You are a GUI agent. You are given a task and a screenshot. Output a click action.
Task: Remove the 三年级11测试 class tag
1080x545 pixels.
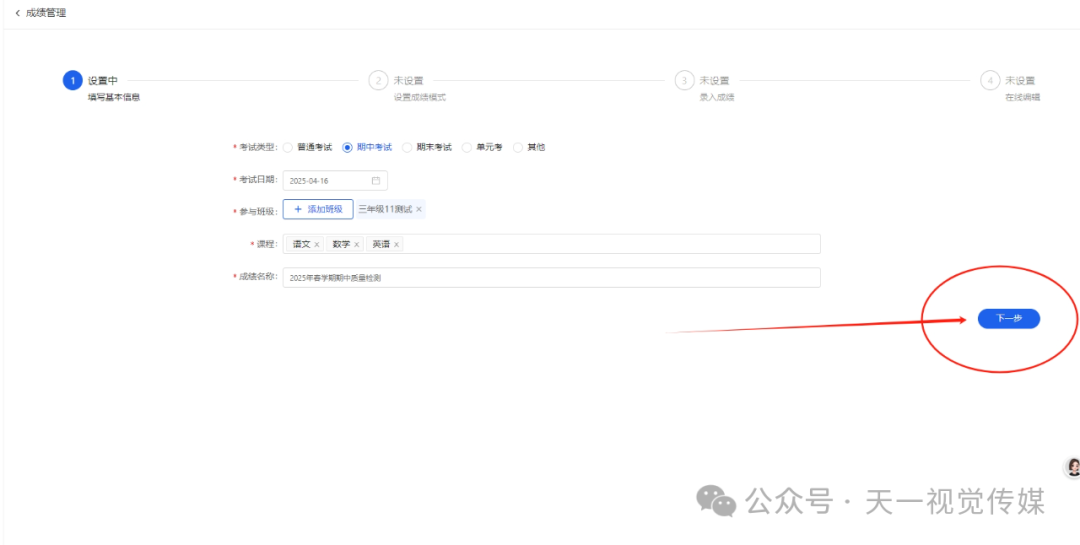418,209
